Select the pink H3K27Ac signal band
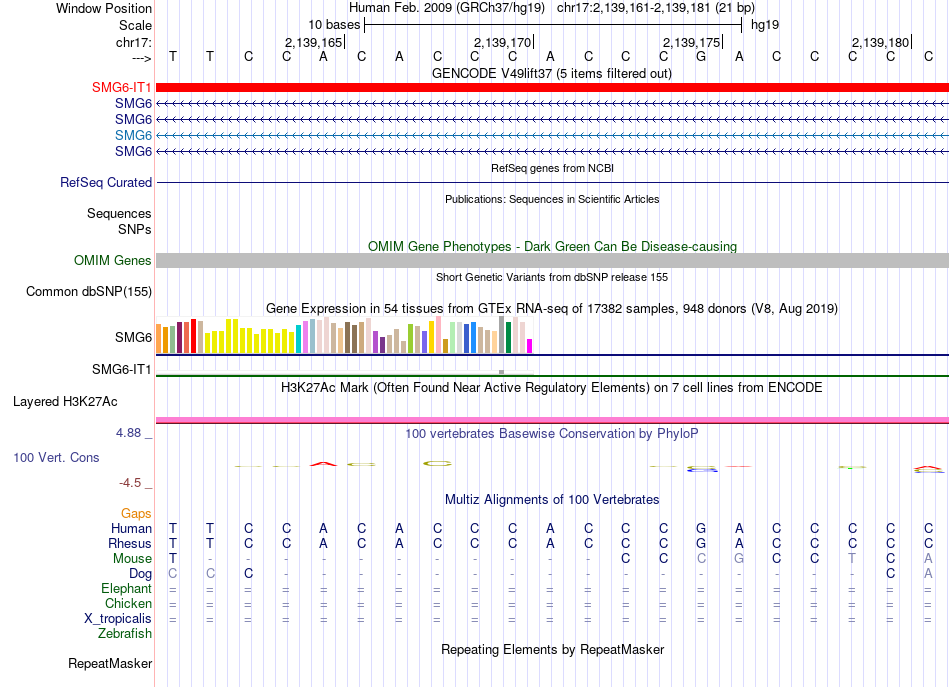 pos(552,419)
